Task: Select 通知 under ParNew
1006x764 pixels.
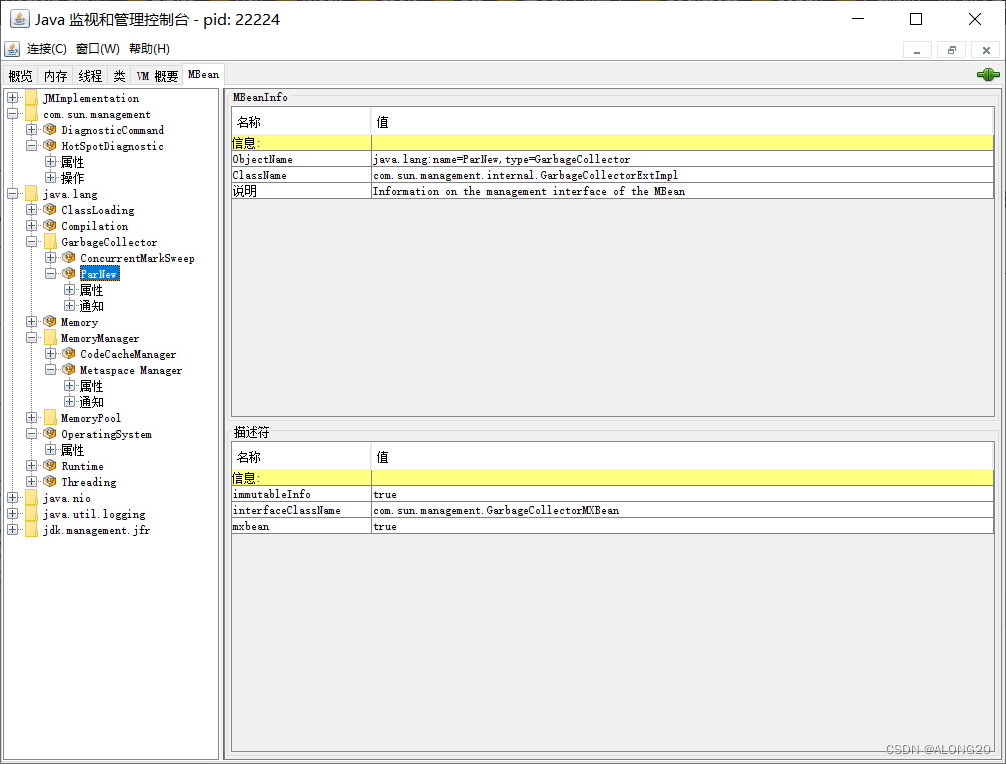Action: 91,306
